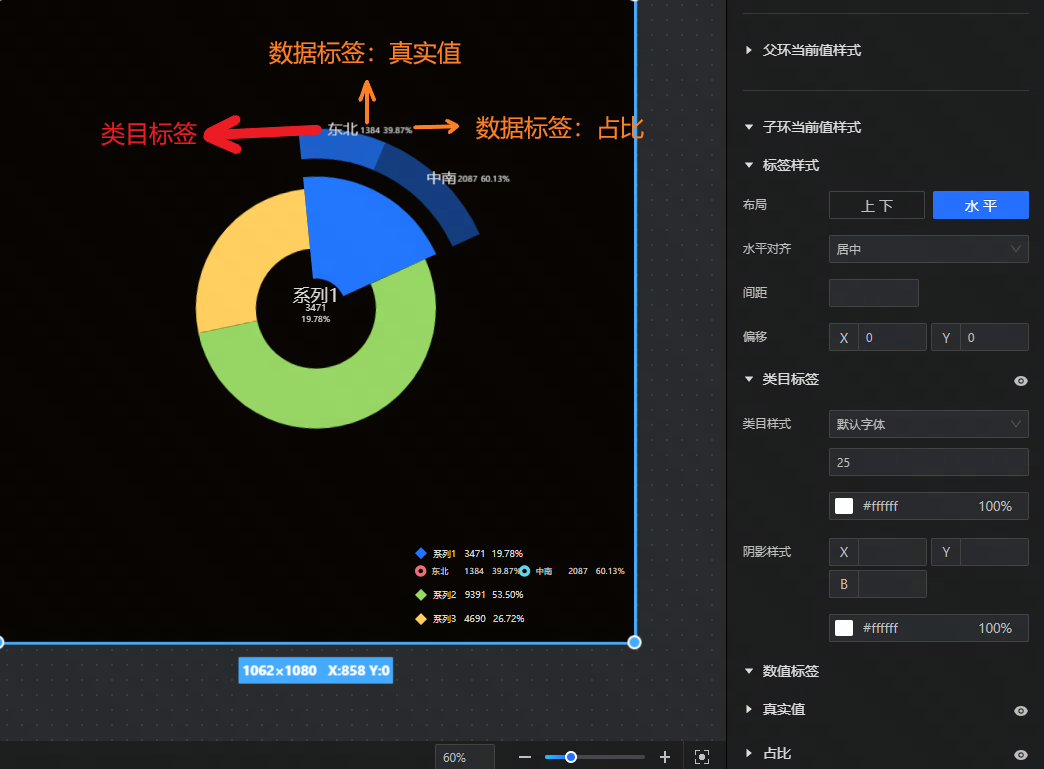This screenshot has height=769, width=1044.
Task: Click the 系列3 yellow diamond legend icon
Action: [x=421, y=618]
